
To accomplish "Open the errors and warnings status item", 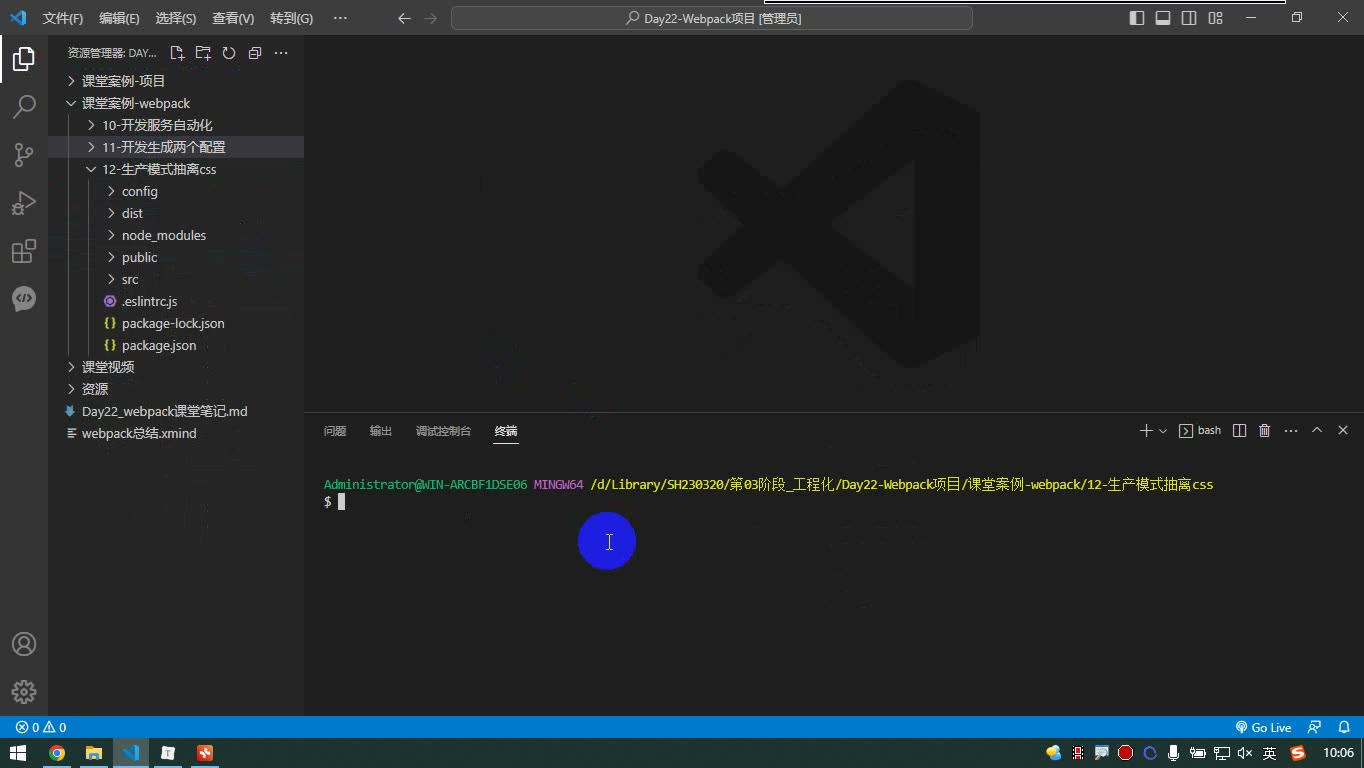I will point(41,728).
